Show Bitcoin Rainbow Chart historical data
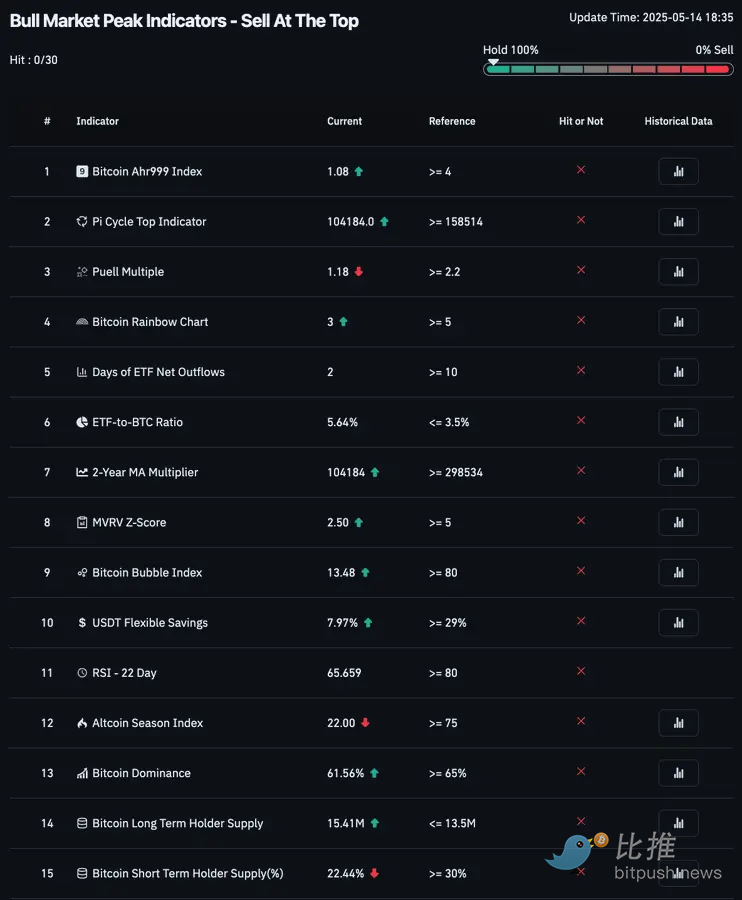Viewport: 742px width, 900px height. [678, 322]
